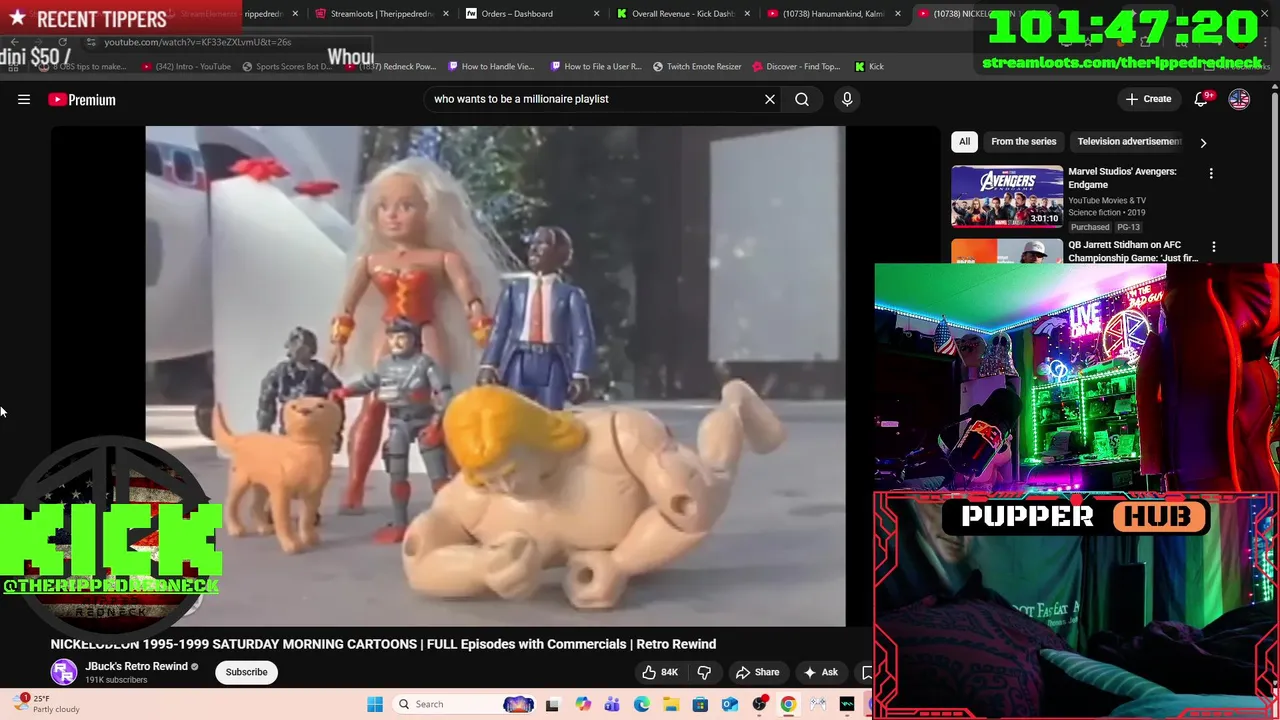Start voice search with microphone icon
This screenshot has height=720, width=1280.
click(x=847, y=99)
